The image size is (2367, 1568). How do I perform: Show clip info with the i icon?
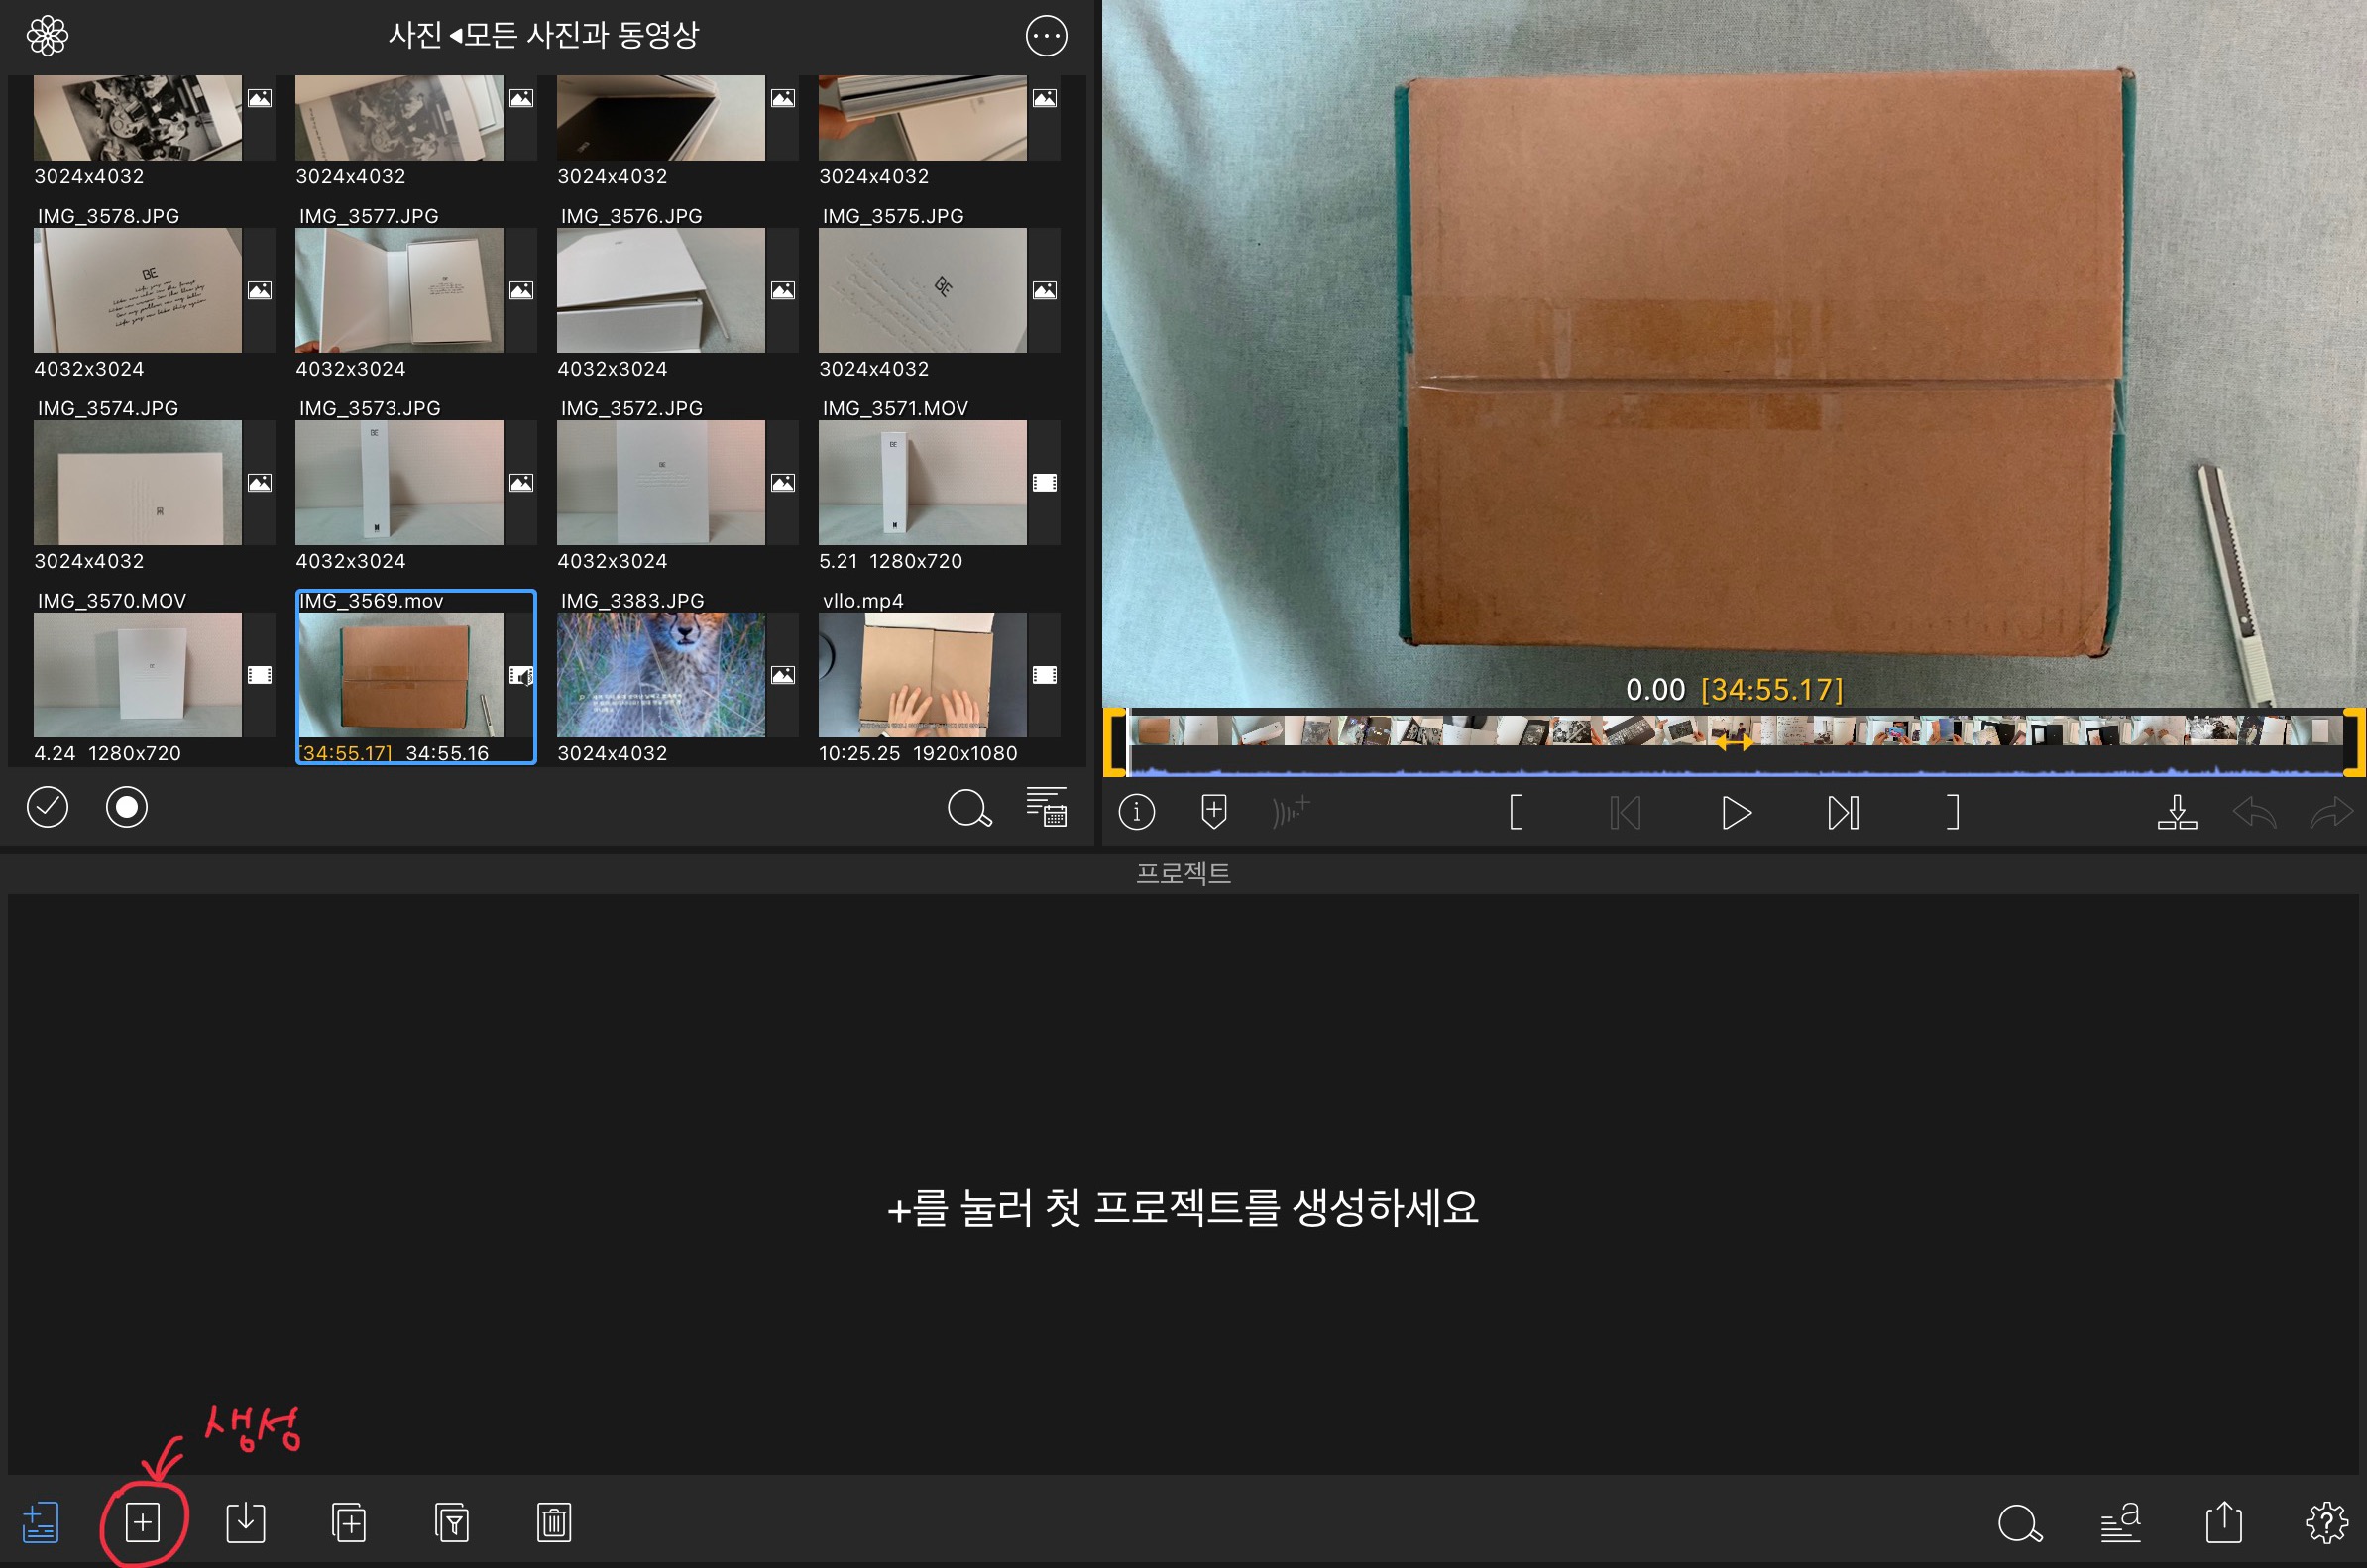[1136, 811]
